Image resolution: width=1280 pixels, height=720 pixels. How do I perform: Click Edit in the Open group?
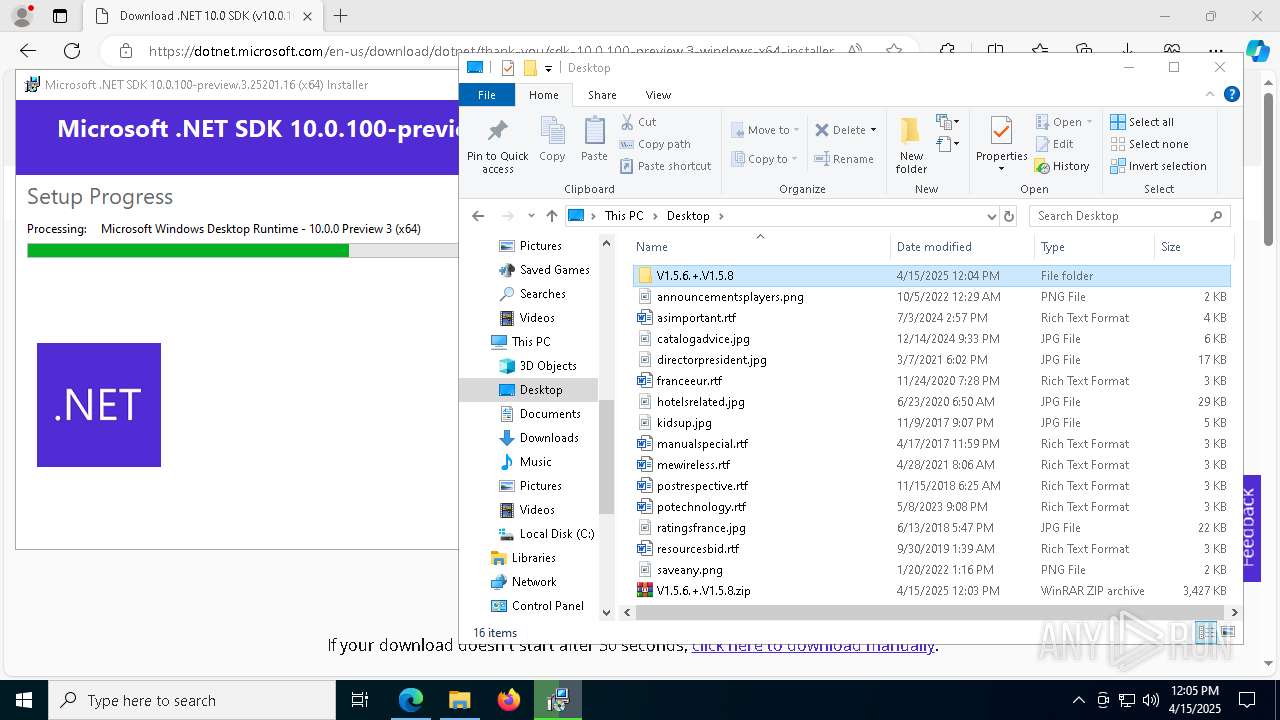pyautogui.click(x=1054, y=144)
